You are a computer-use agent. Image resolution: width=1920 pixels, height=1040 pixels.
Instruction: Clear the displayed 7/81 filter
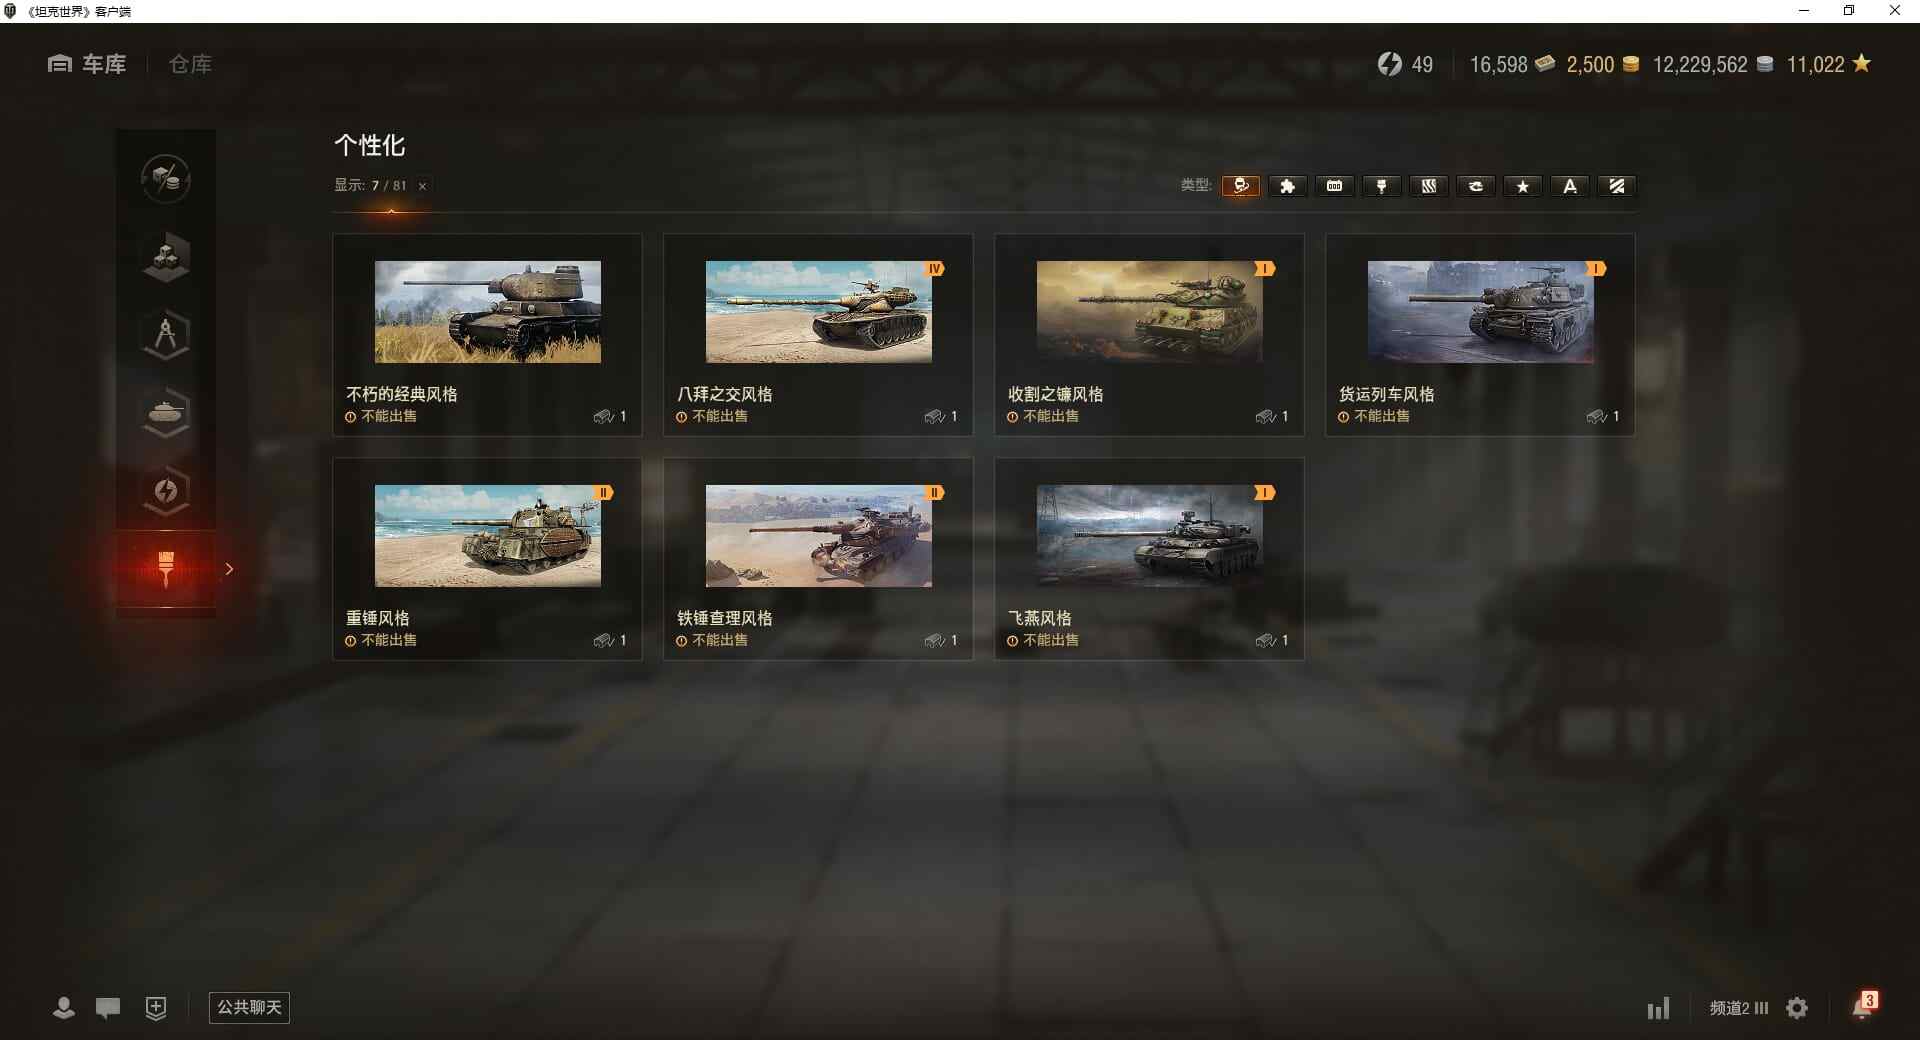pyautogui.click(x=422, y=186)
